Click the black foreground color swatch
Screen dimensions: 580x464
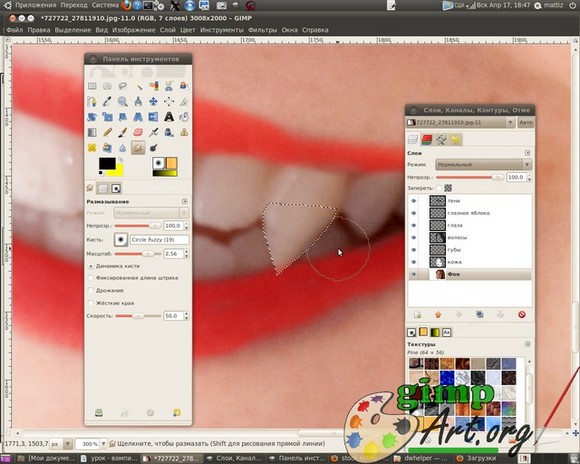point(107,163)
